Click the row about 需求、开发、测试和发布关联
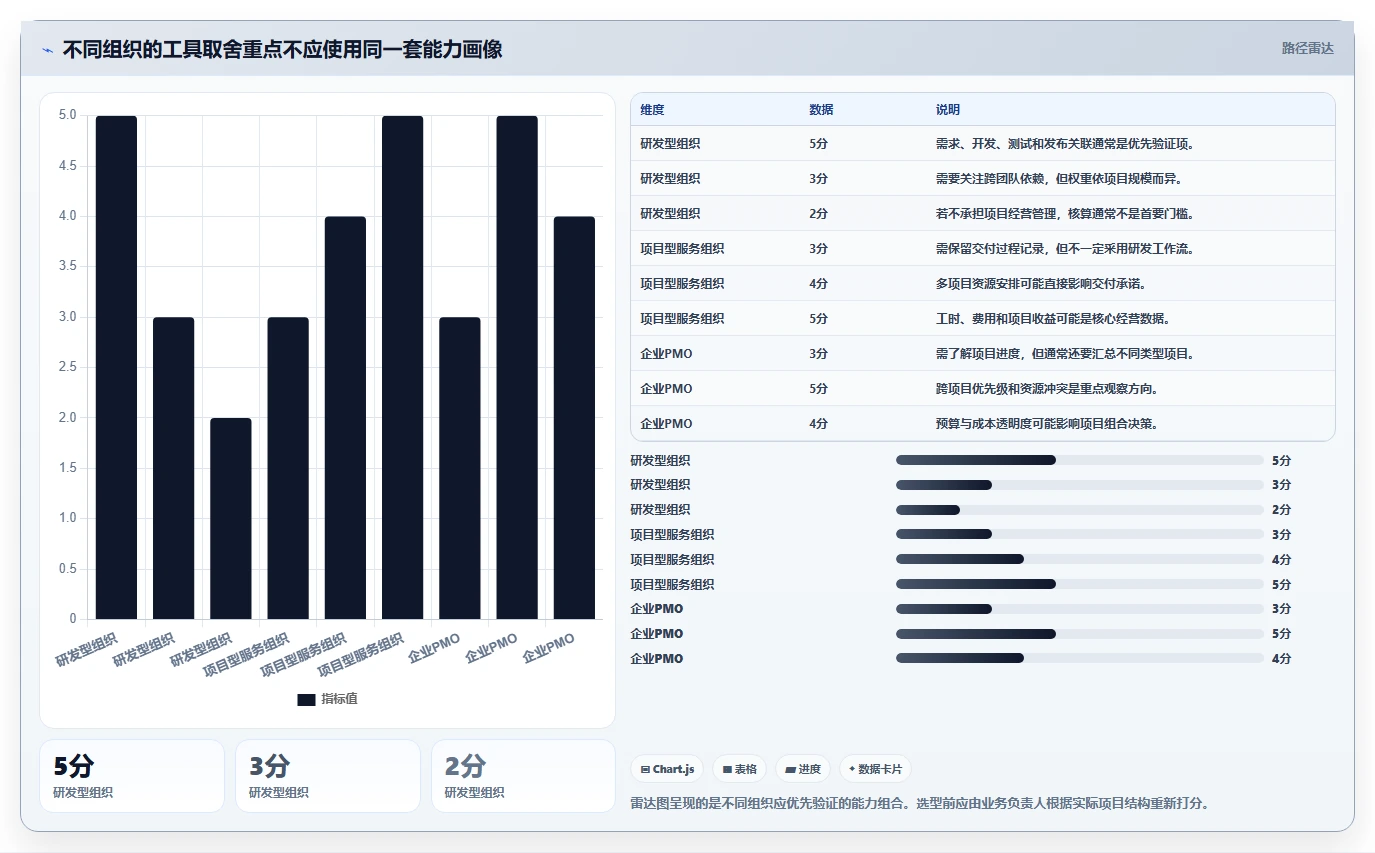 [x=983, y=144]
